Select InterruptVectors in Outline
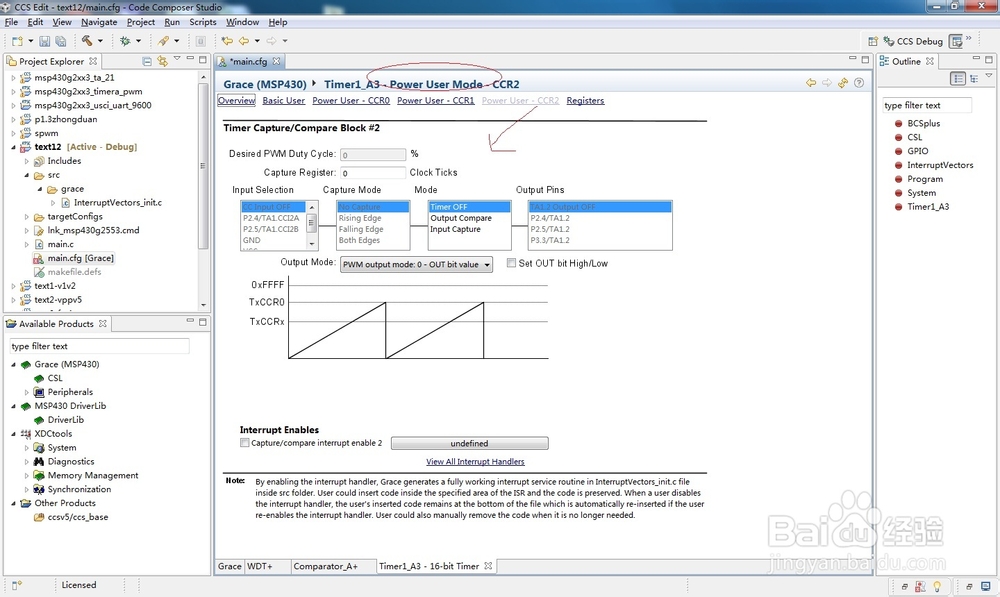The height and width of the screenshot is (597, 1000). (940, 165)
